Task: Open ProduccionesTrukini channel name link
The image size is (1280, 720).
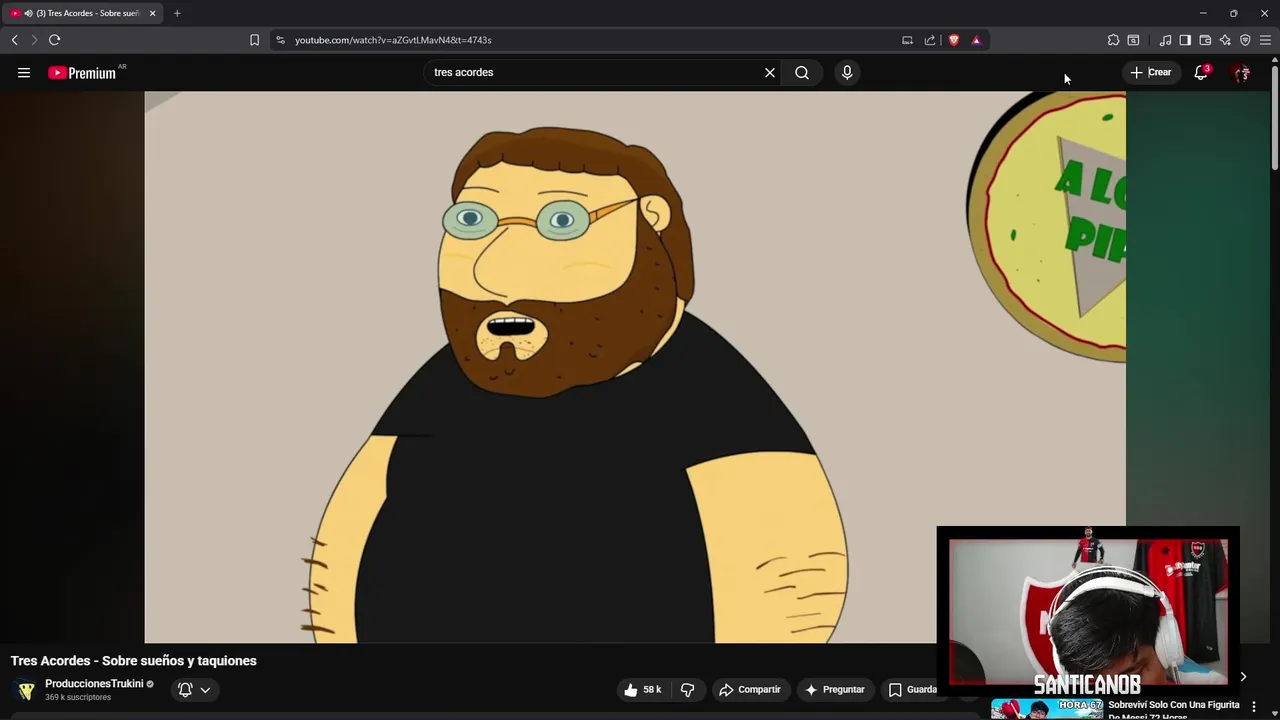Action: 94,684
